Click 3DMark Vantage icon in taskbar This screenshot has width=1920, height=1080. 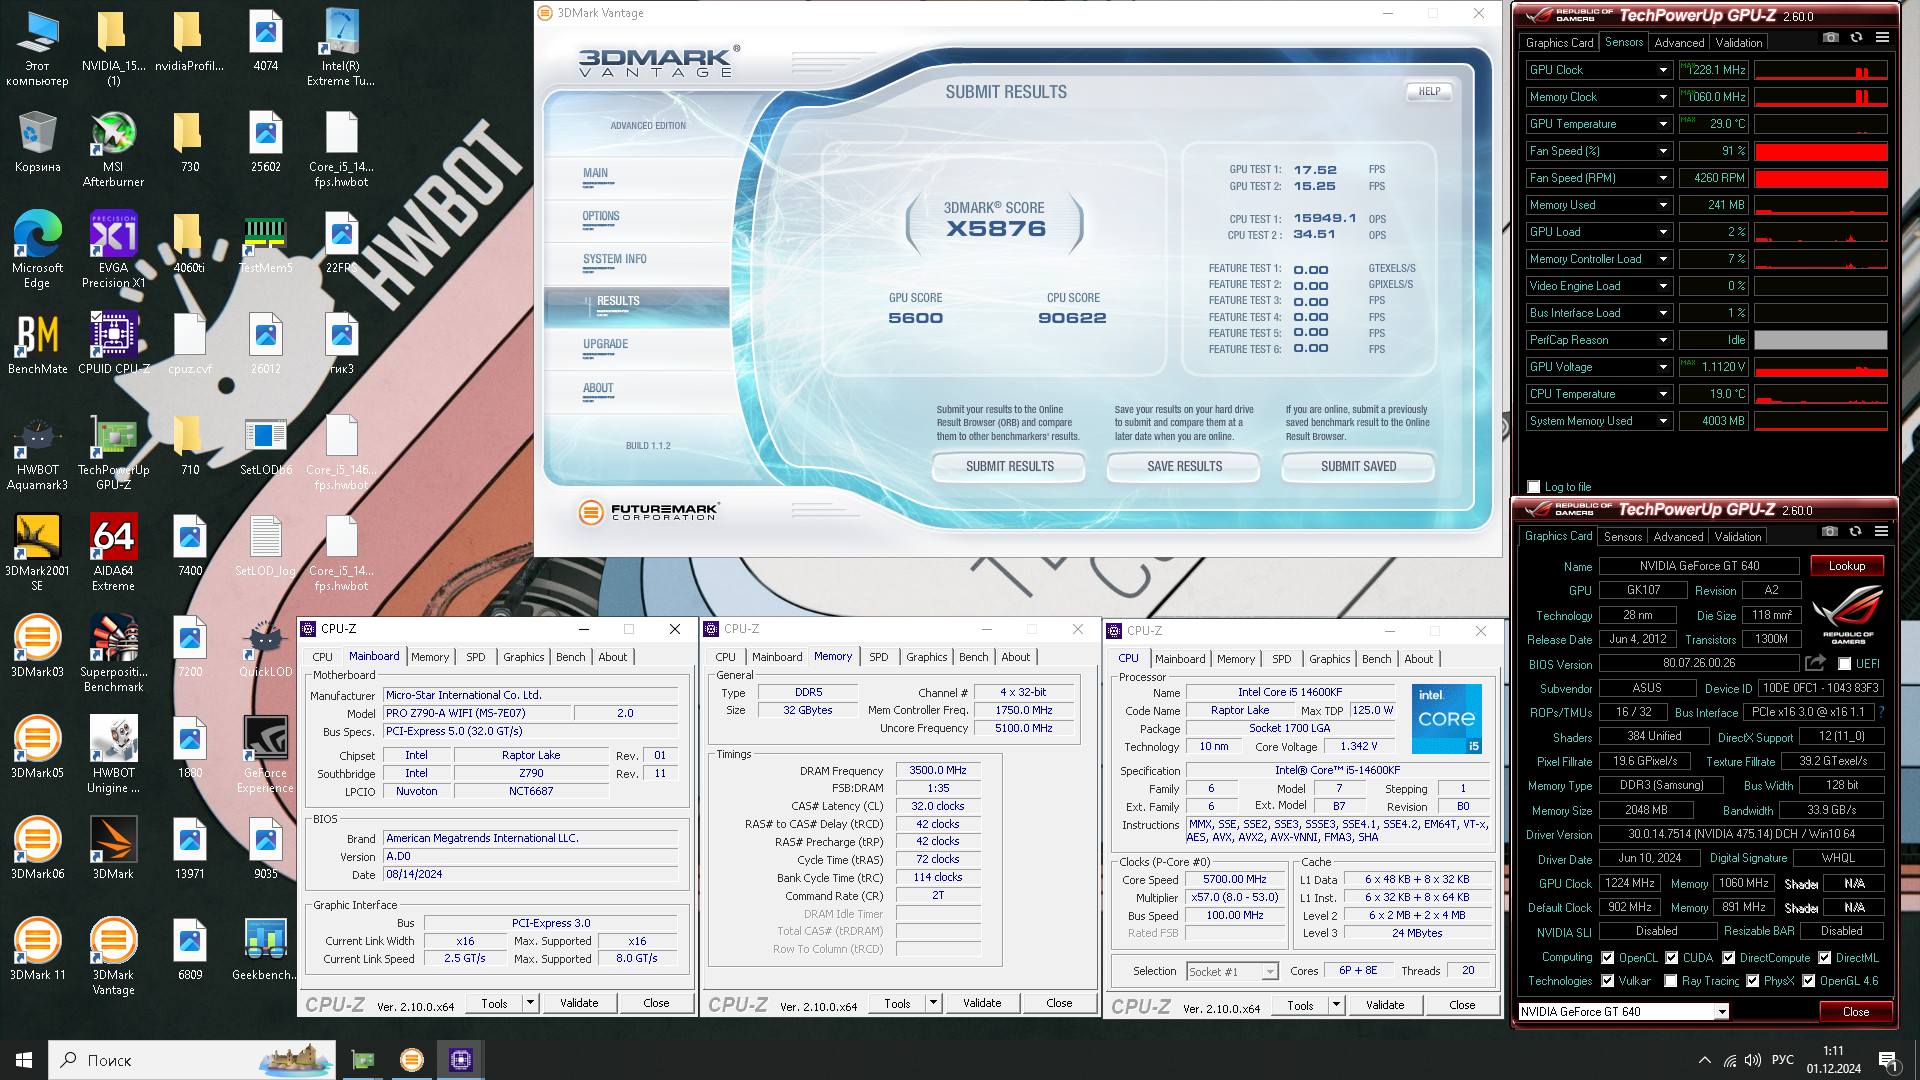(411, 1060)
